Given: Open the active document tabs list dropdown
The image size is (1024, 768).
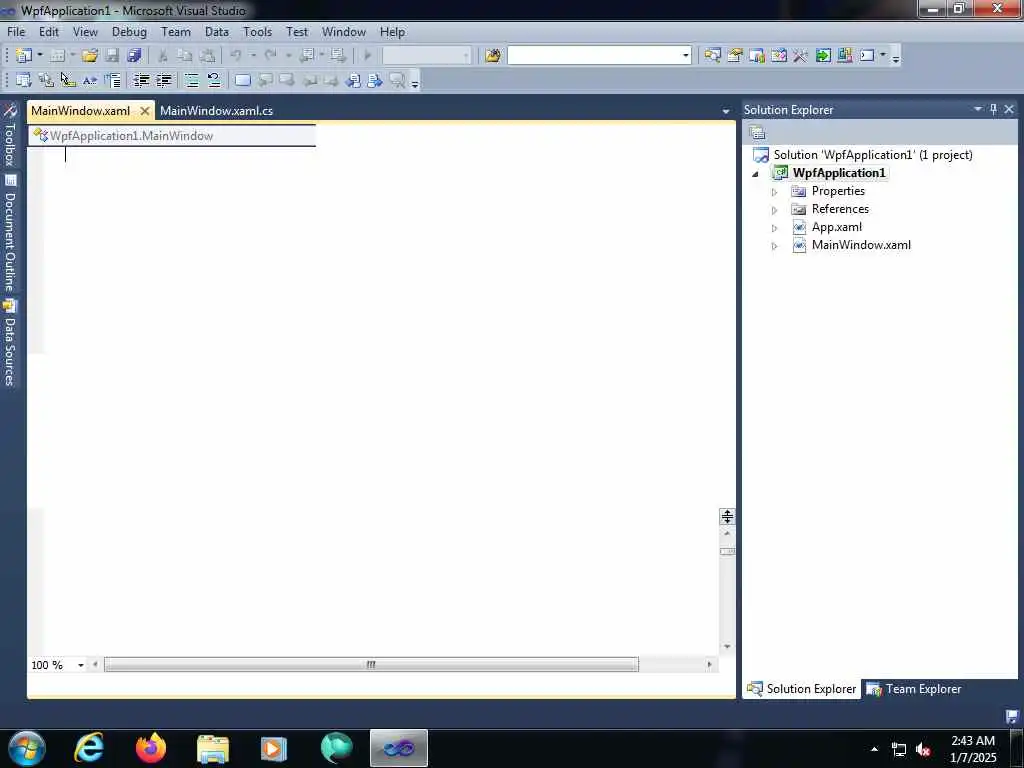Looking at the screenshot, I should (x=726, y=111).
